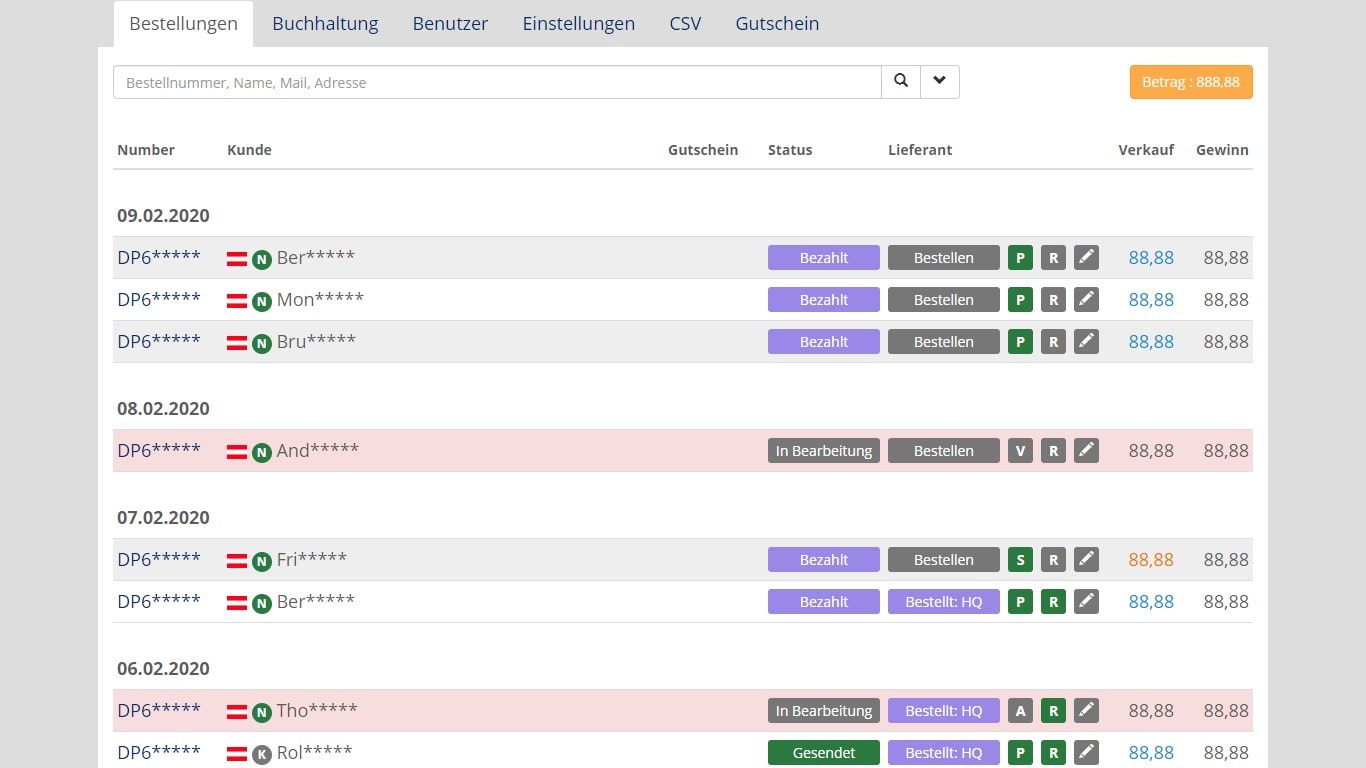Click the green P icon in Bru***** row
1366x768 pixels.
[1020, 342]
